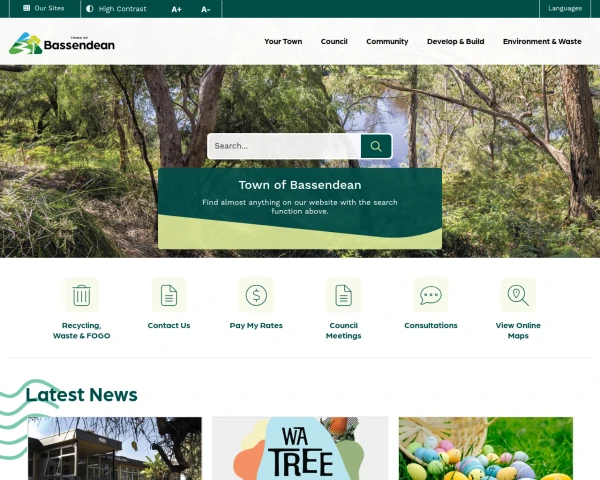The width and height of the screenshot is (600, 480).
Task: Click the Recycling, Waste & FOGO bin icon
Action: 82,295
